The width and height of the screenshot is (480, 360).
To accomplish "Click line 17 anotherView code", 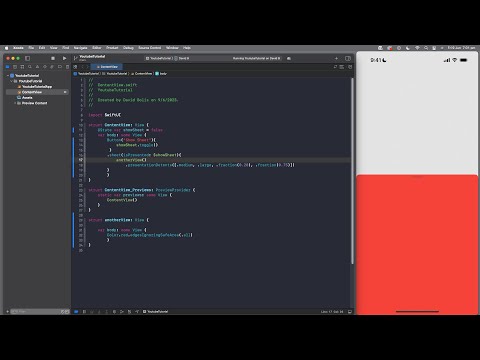I will click(x=131, y=160).
